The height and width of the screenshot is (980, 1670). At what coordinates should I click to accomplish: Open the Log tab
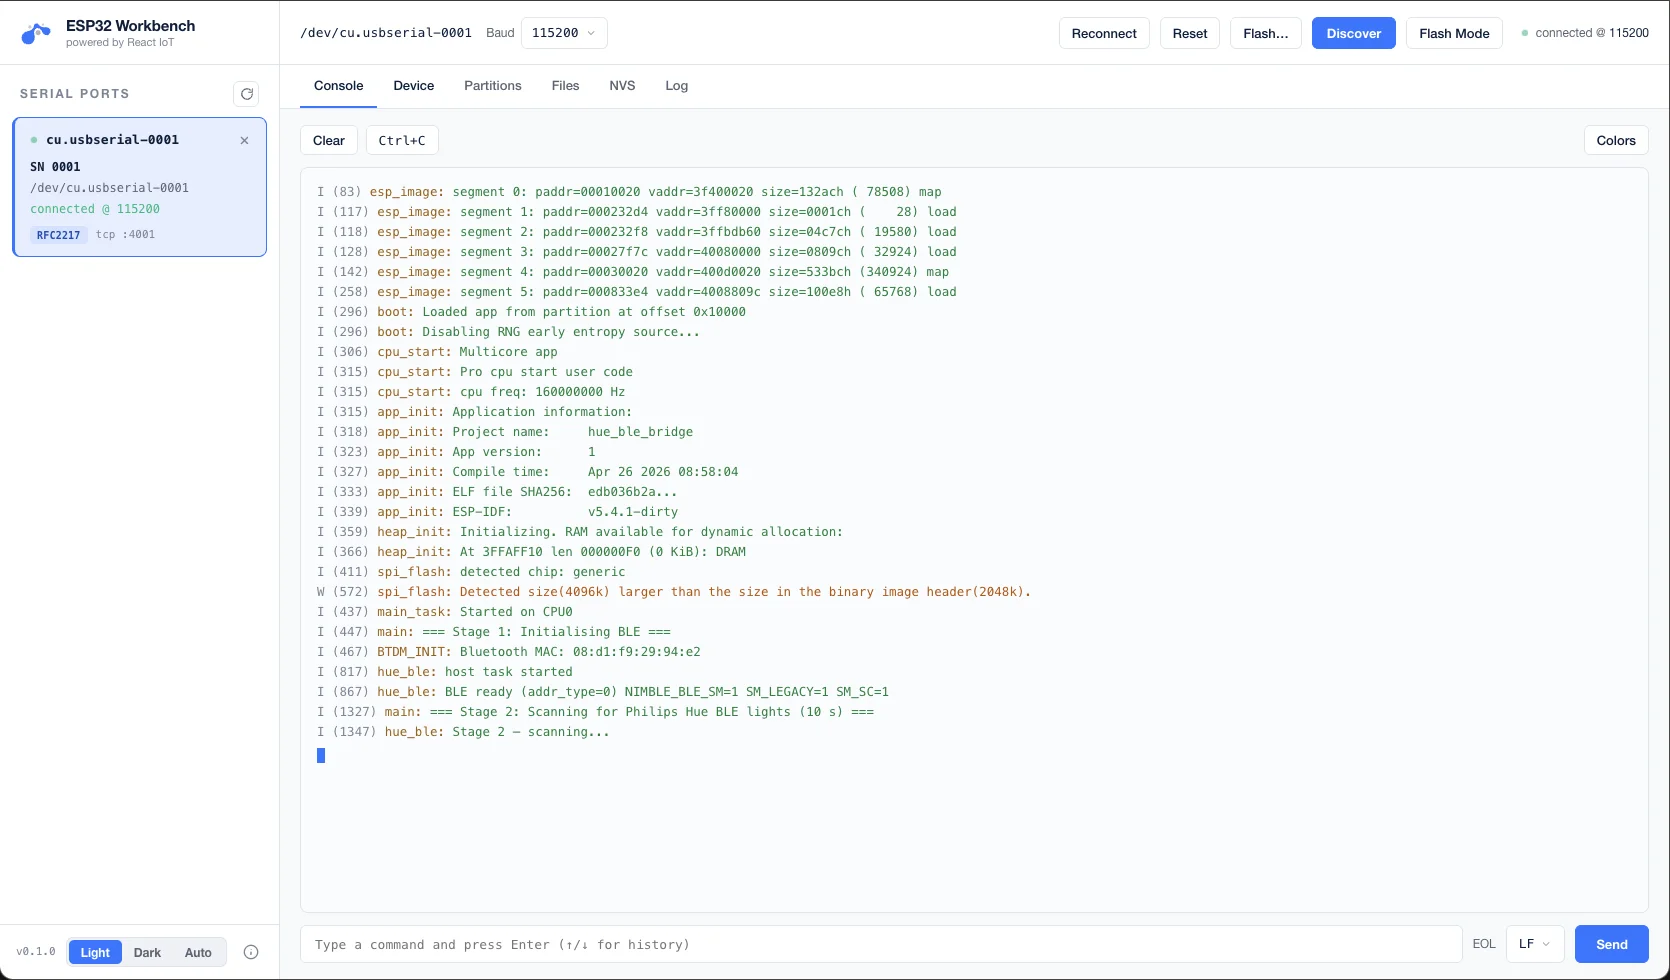click(676, 86)
